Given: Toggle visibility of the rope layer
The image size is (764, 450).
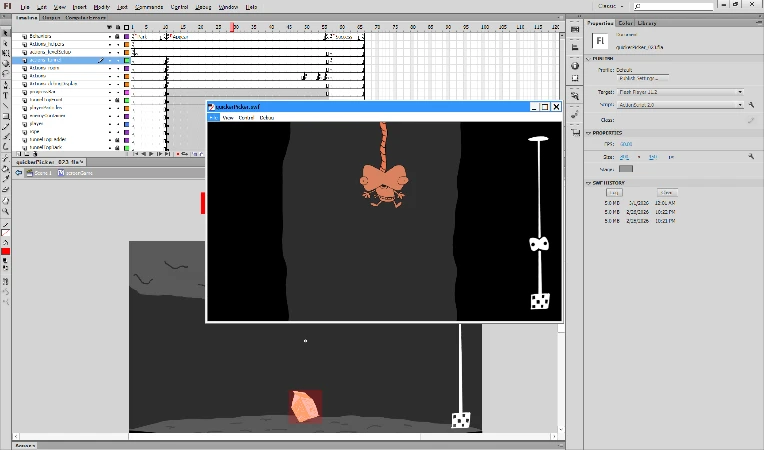Looking at the screenshot, I should (110, 131).
